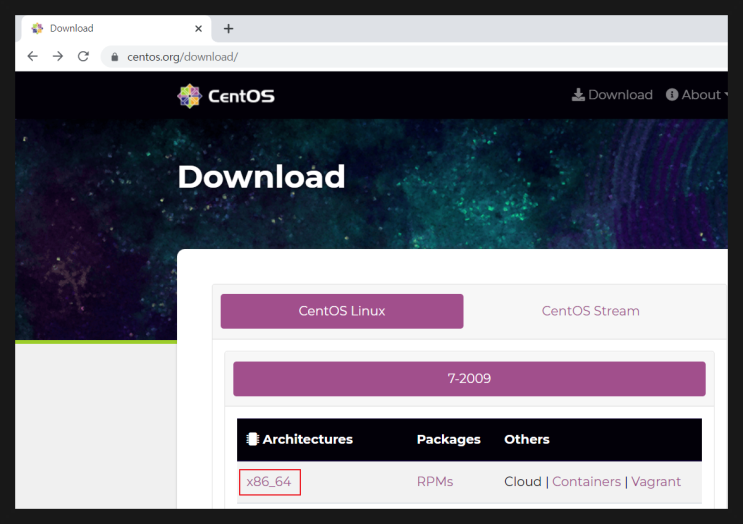
Task: Click the padlock site security icon
Action: [115, 57]
